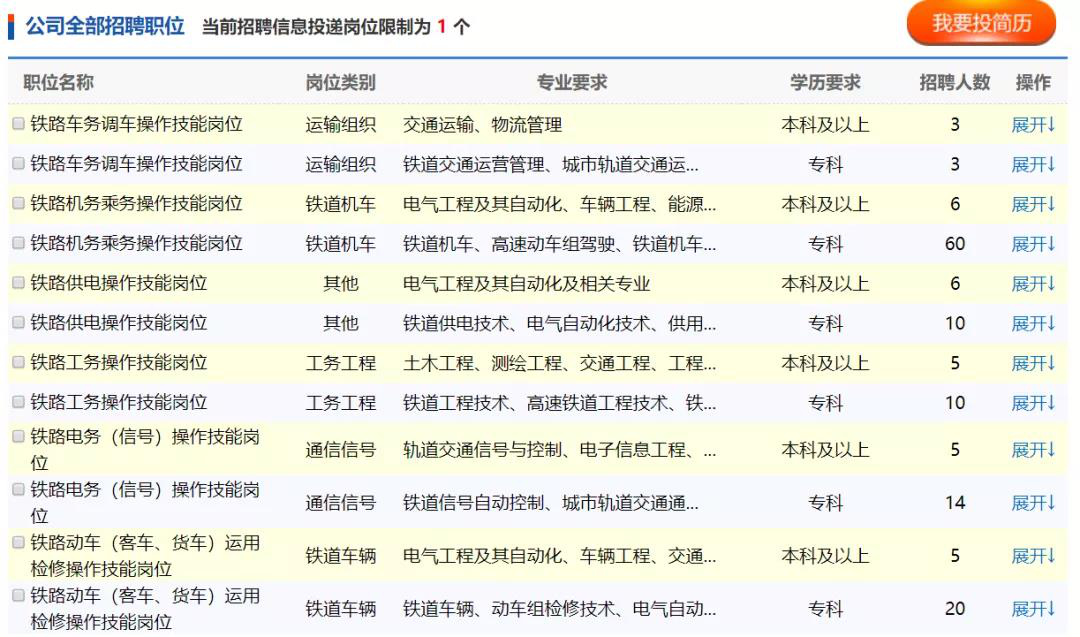1080x637 pixels.
Task: Show details of 铁道车辆 row recruiting 20
Action: [x=1033, y=609]
